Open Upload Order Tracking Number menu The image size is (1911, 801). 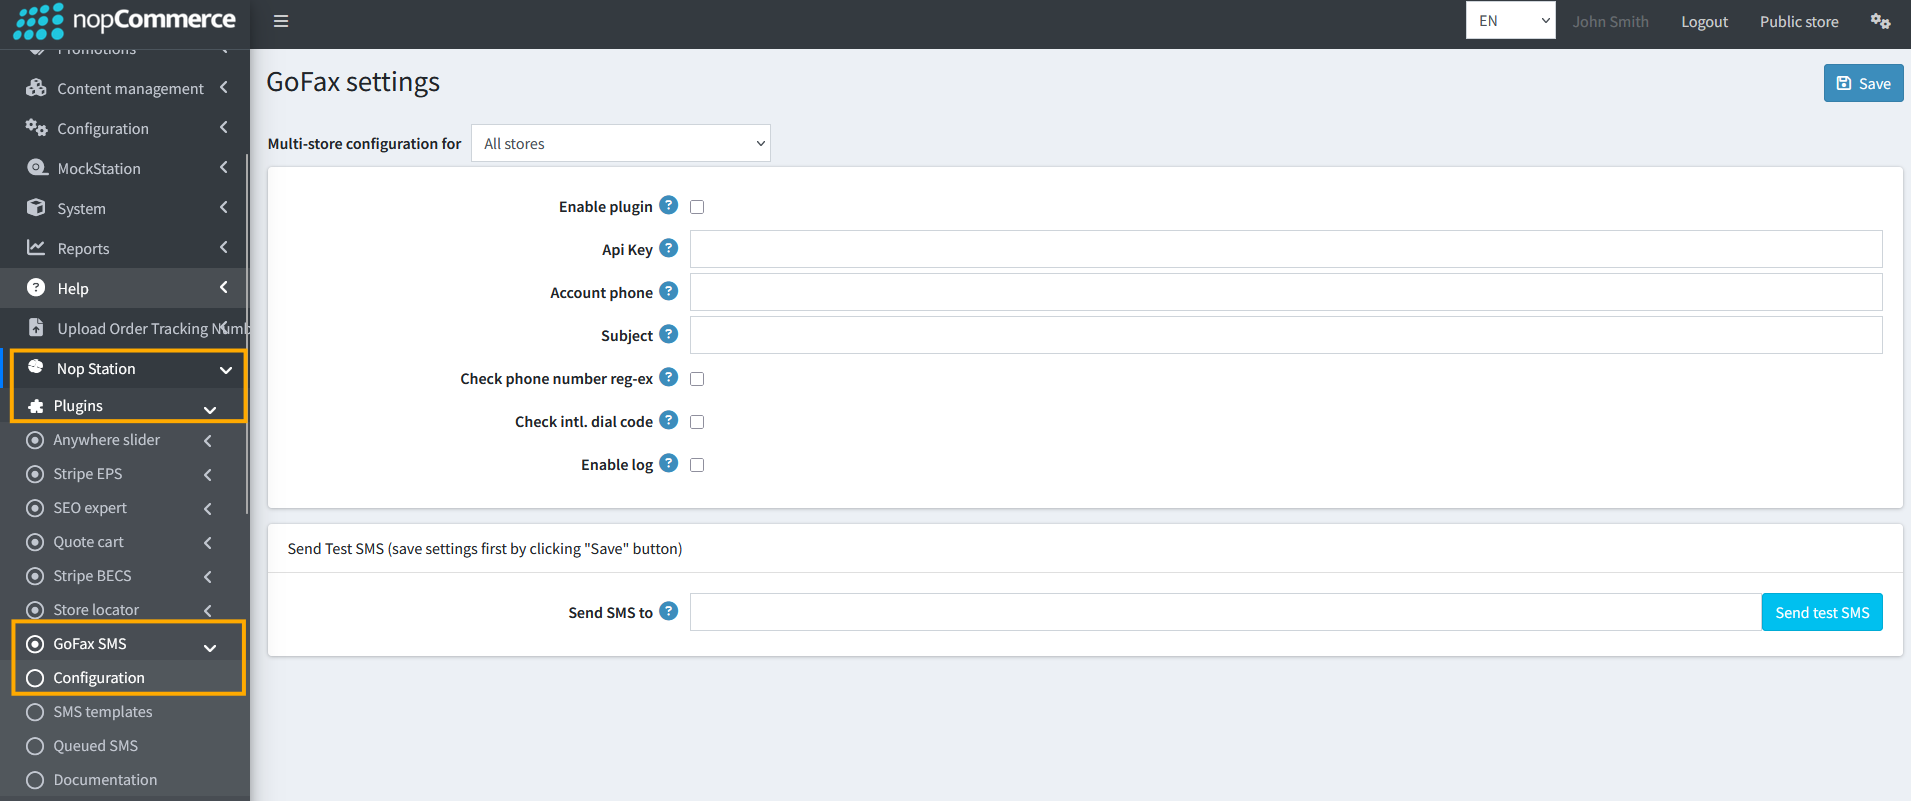125,328
